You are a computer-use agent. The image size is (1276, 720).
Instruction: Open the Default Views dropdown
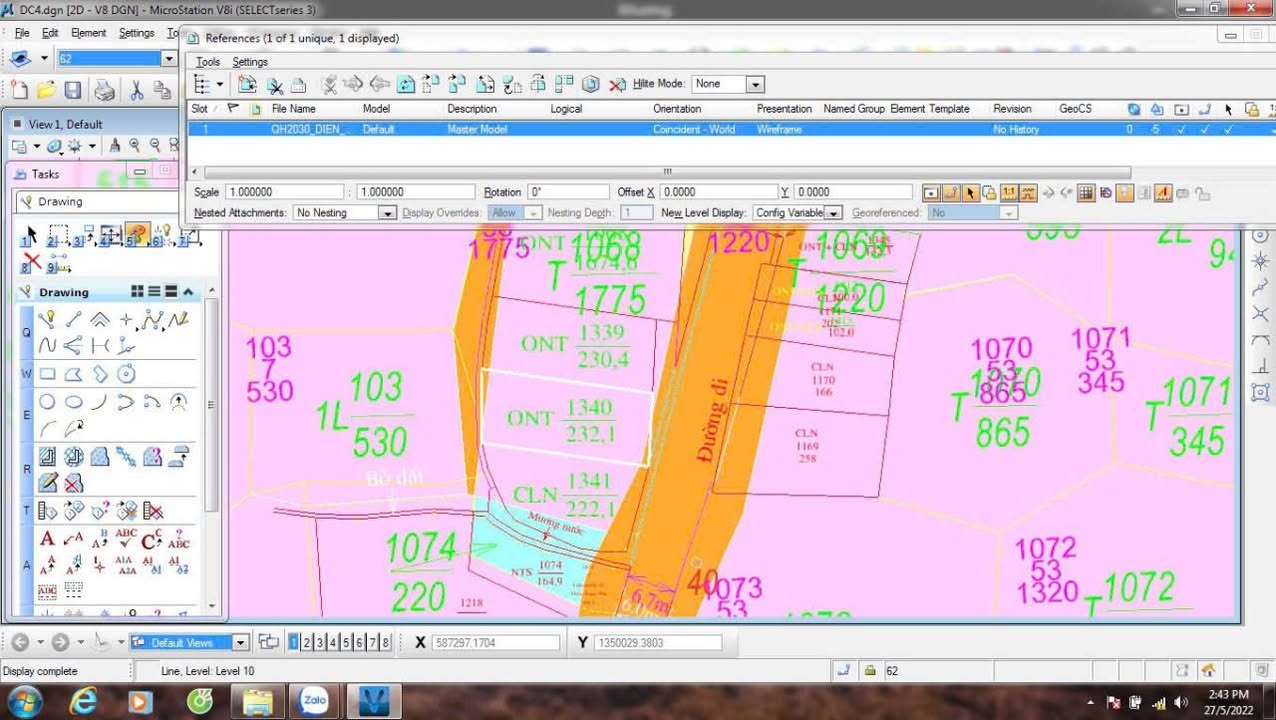click(240, 642)
